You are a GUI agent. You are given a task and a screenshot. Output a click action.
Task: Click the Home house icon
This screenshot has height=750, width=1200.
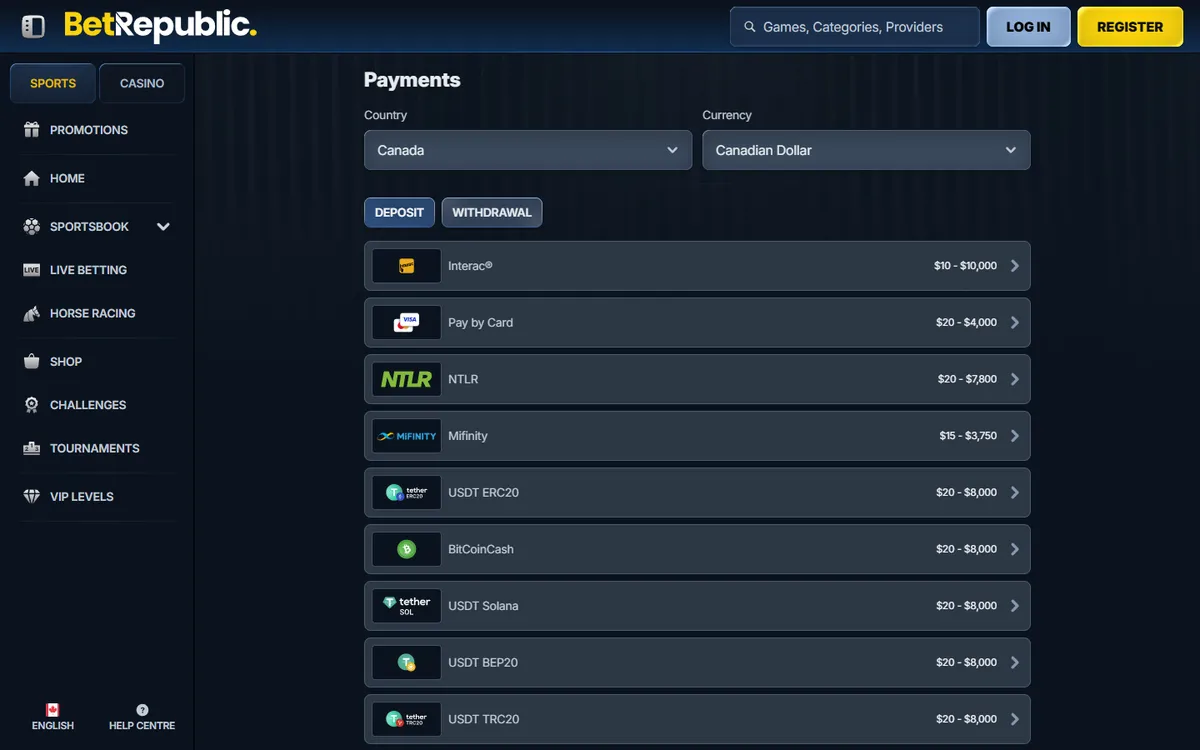coord(32,178)
